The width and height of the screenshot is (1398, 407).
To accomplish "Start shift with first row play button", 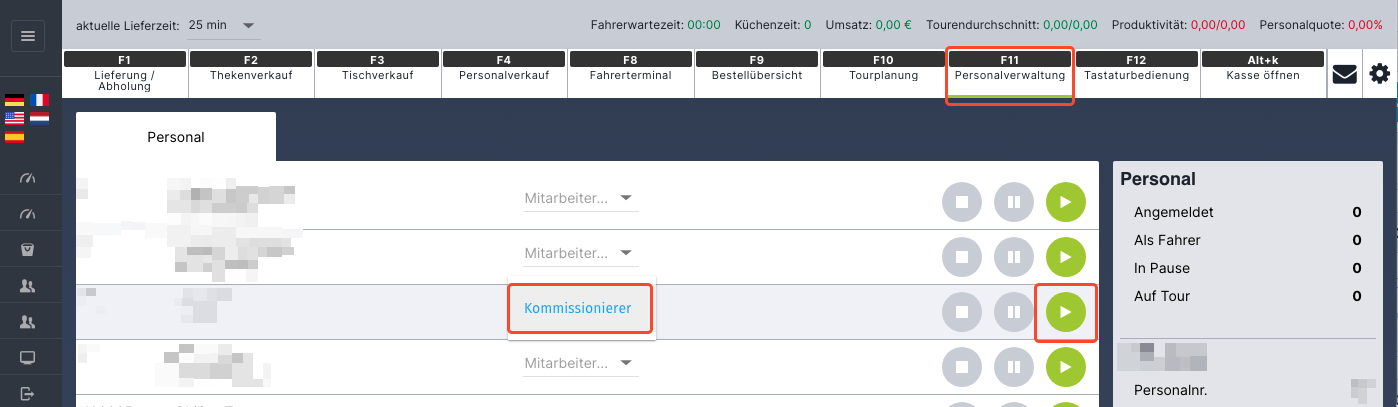I will coord(1065,202).
